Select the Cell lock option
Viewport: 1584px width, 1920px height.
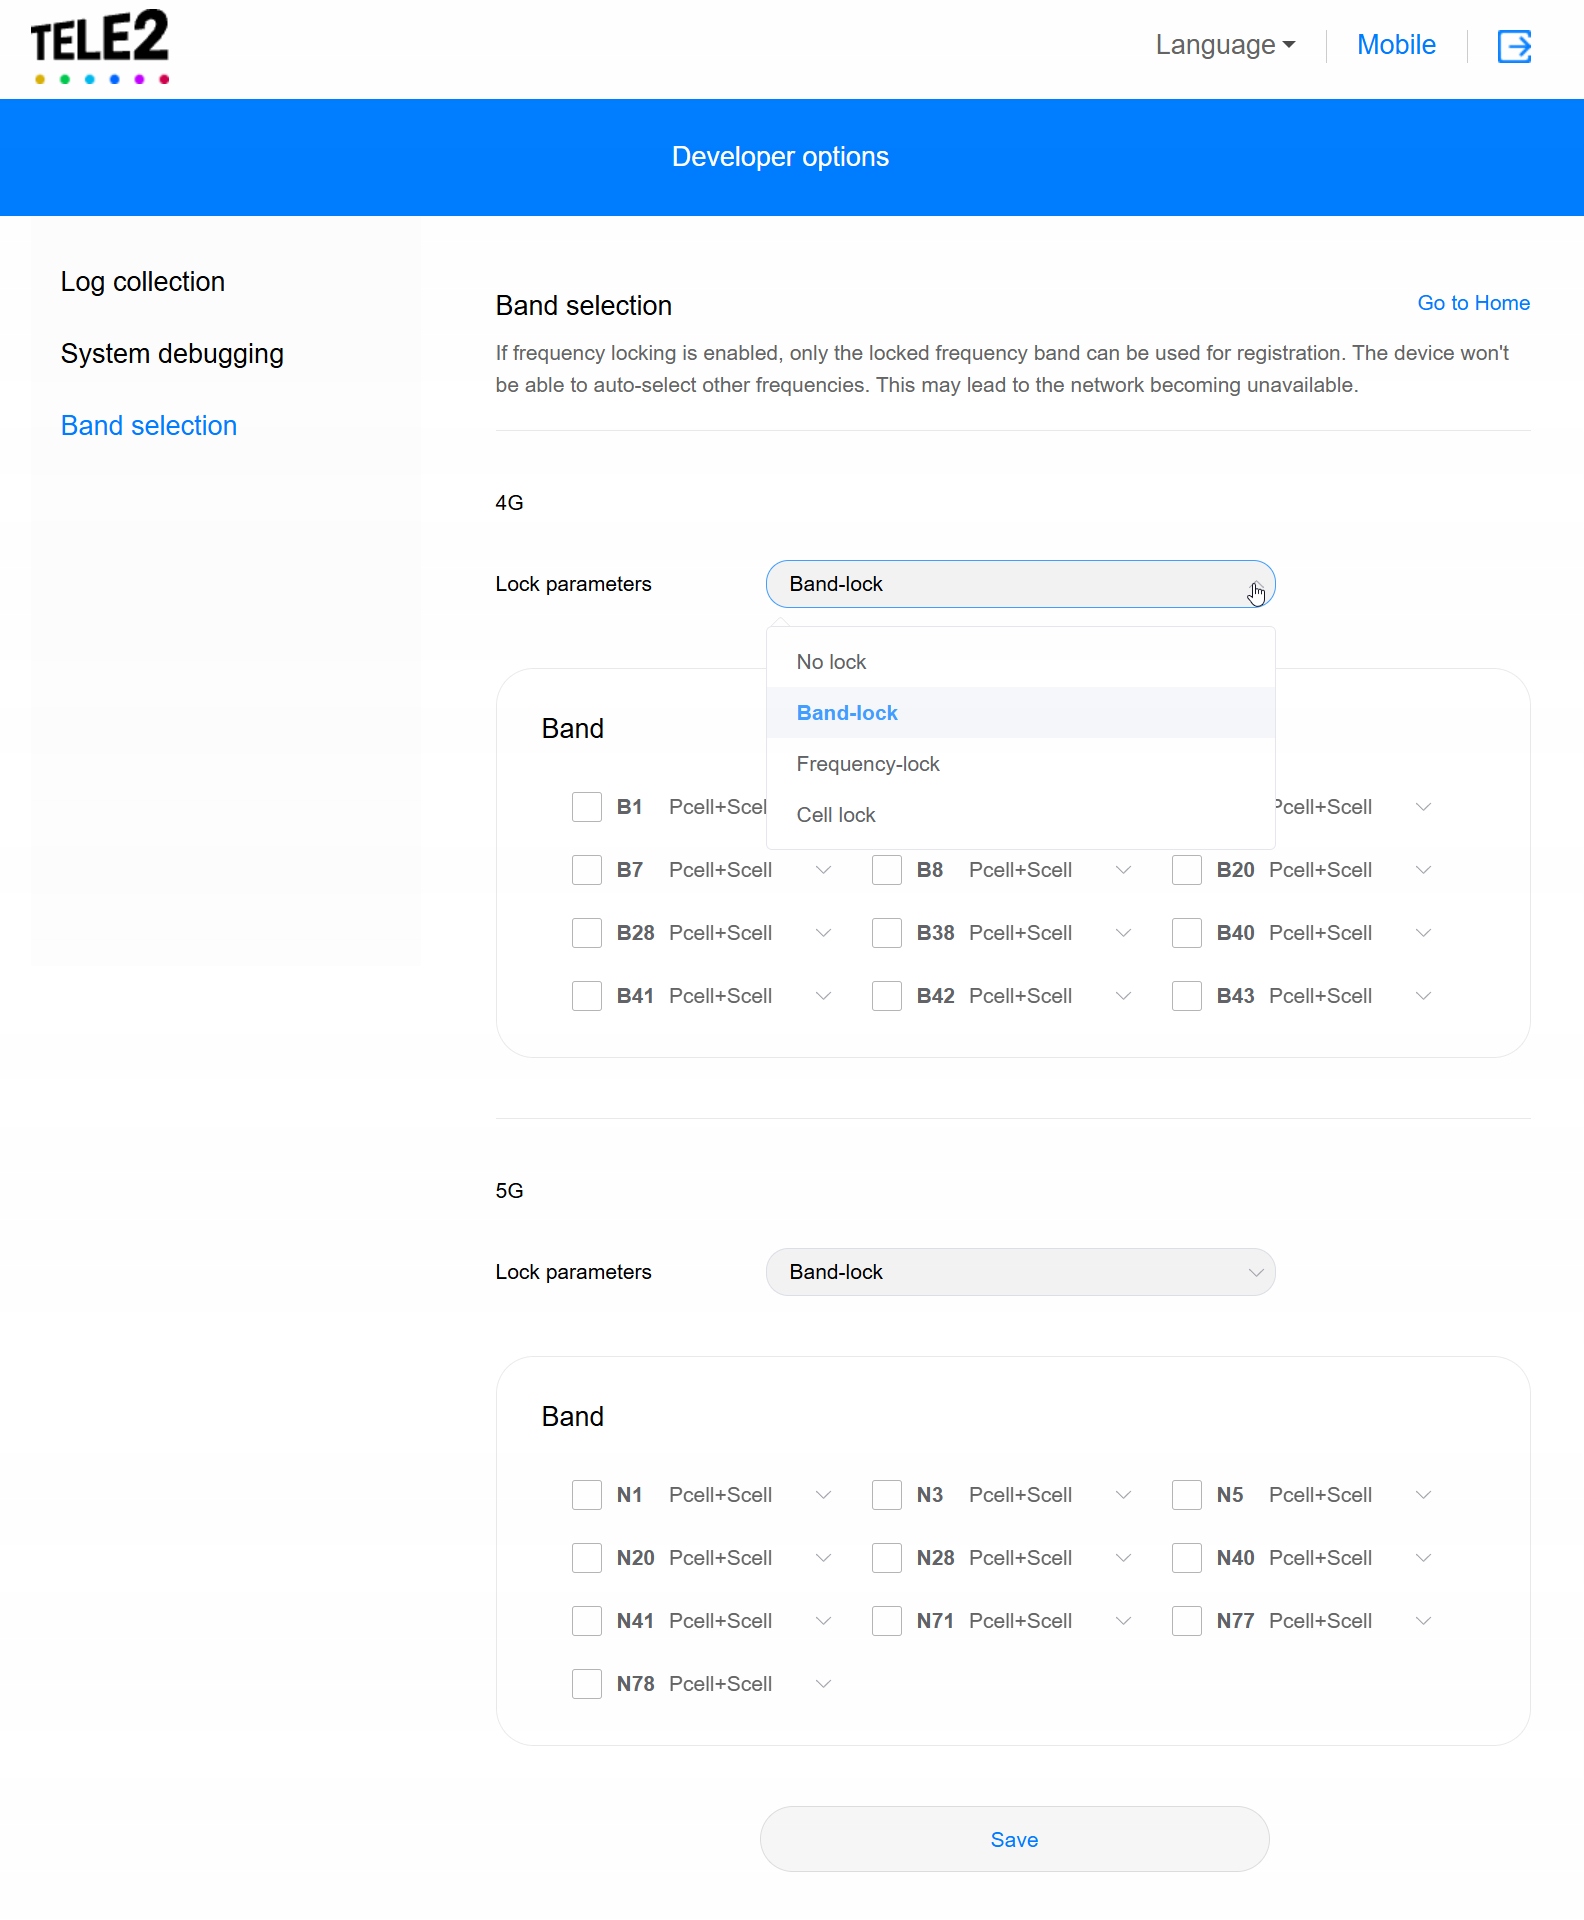tap(836, 815)
